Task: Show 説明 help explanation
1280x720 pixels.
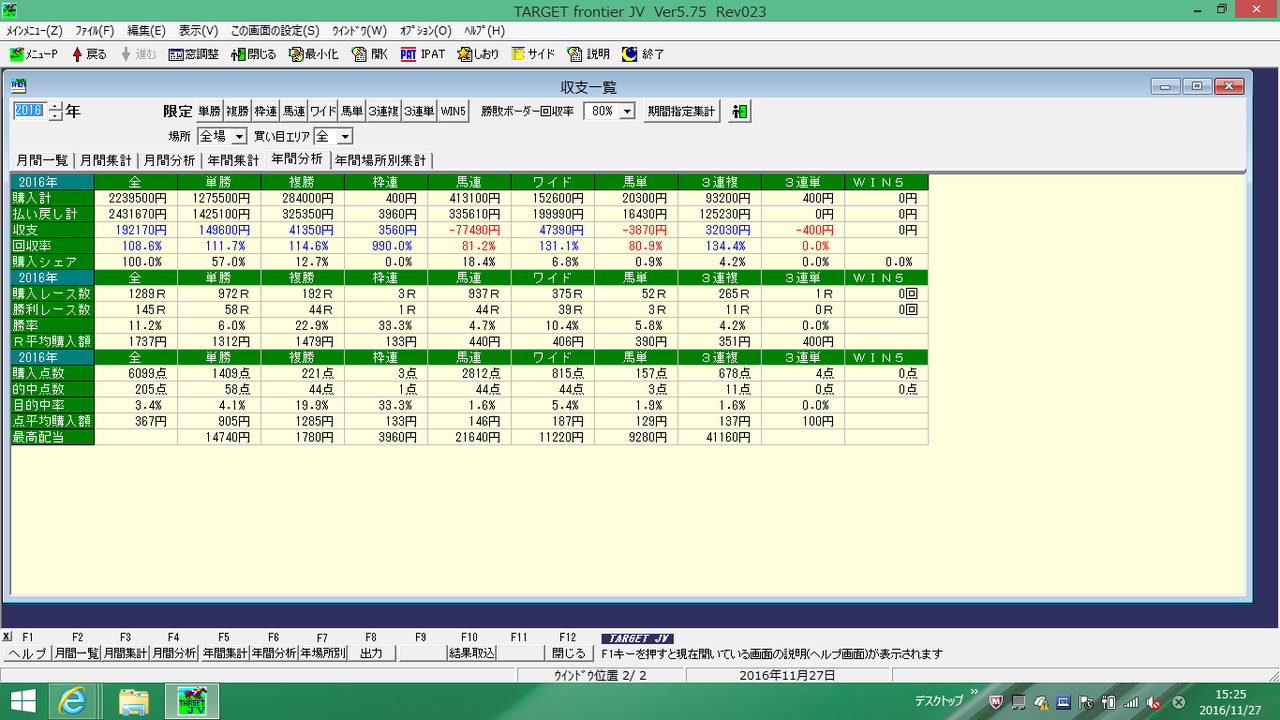Action: click(588, 54)
